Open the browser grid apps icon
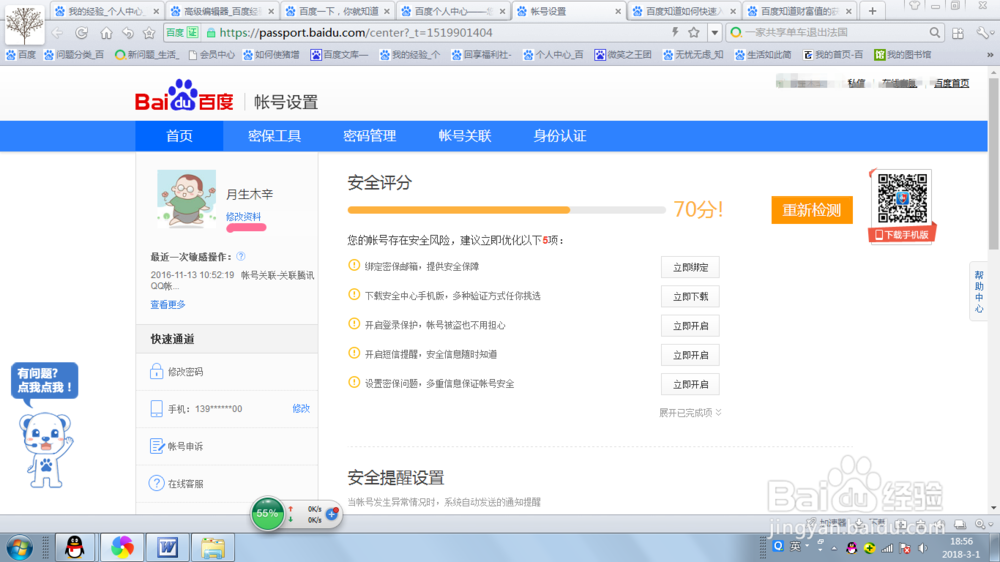The image size is (1000, 562). 958,33
